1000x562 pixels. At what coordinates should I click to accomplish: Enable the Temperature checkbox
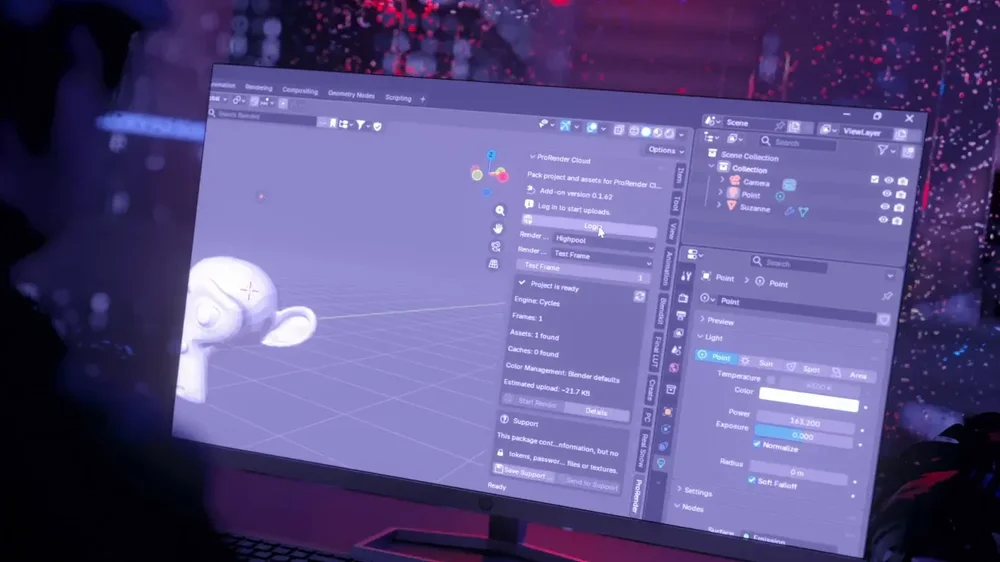(x=770, y=380)
